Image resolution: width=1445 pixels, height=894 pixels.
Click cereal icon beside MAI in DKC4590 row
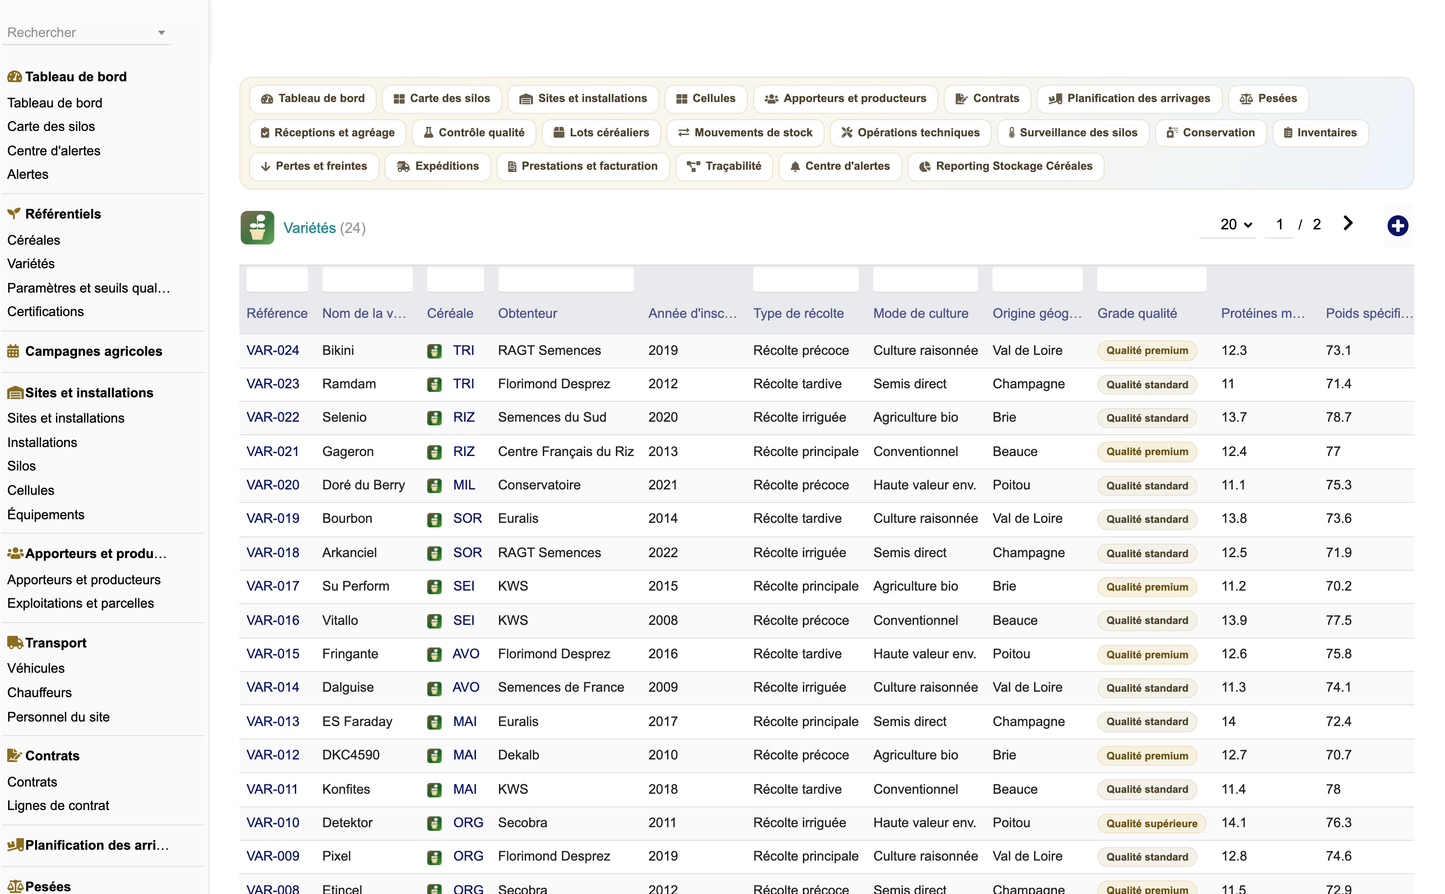(x=434, y=756)
